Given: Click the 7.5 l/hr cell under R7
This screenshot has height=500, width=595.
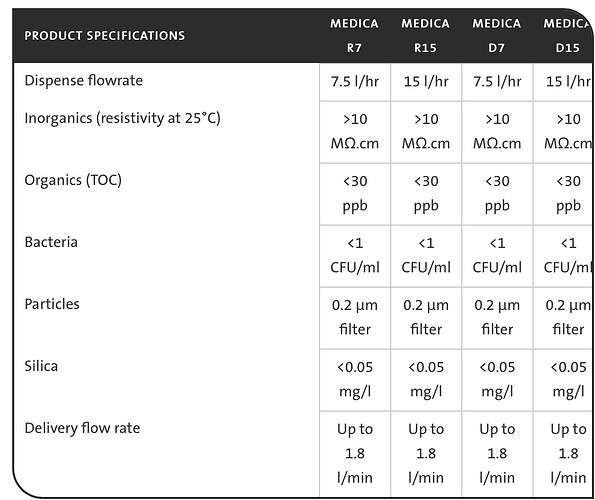Looking at the screenshot, I should click(355, 82).
